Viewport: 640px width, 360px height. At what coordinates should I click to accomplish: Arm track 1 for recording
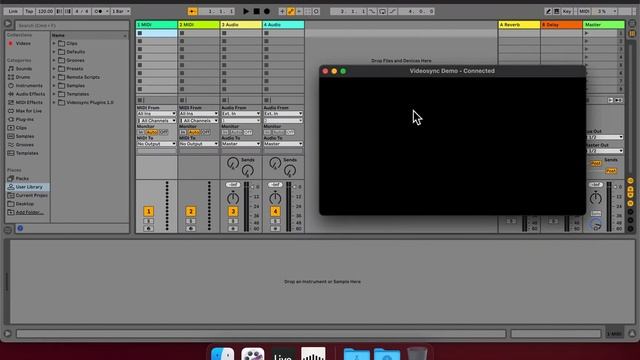point(149,229)
